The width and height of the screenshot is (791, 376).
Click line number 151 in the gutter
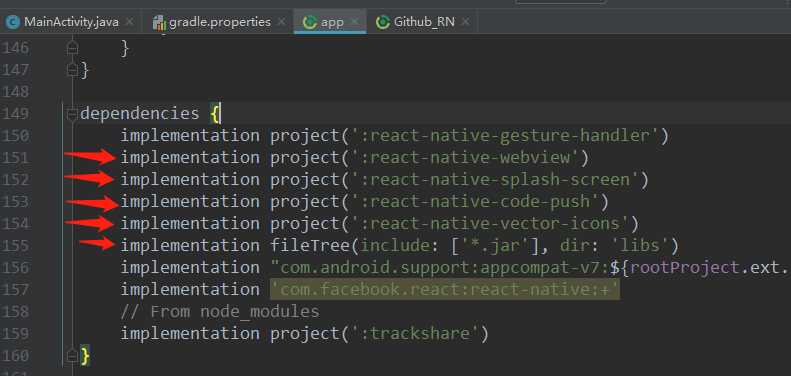click(15, 158)
